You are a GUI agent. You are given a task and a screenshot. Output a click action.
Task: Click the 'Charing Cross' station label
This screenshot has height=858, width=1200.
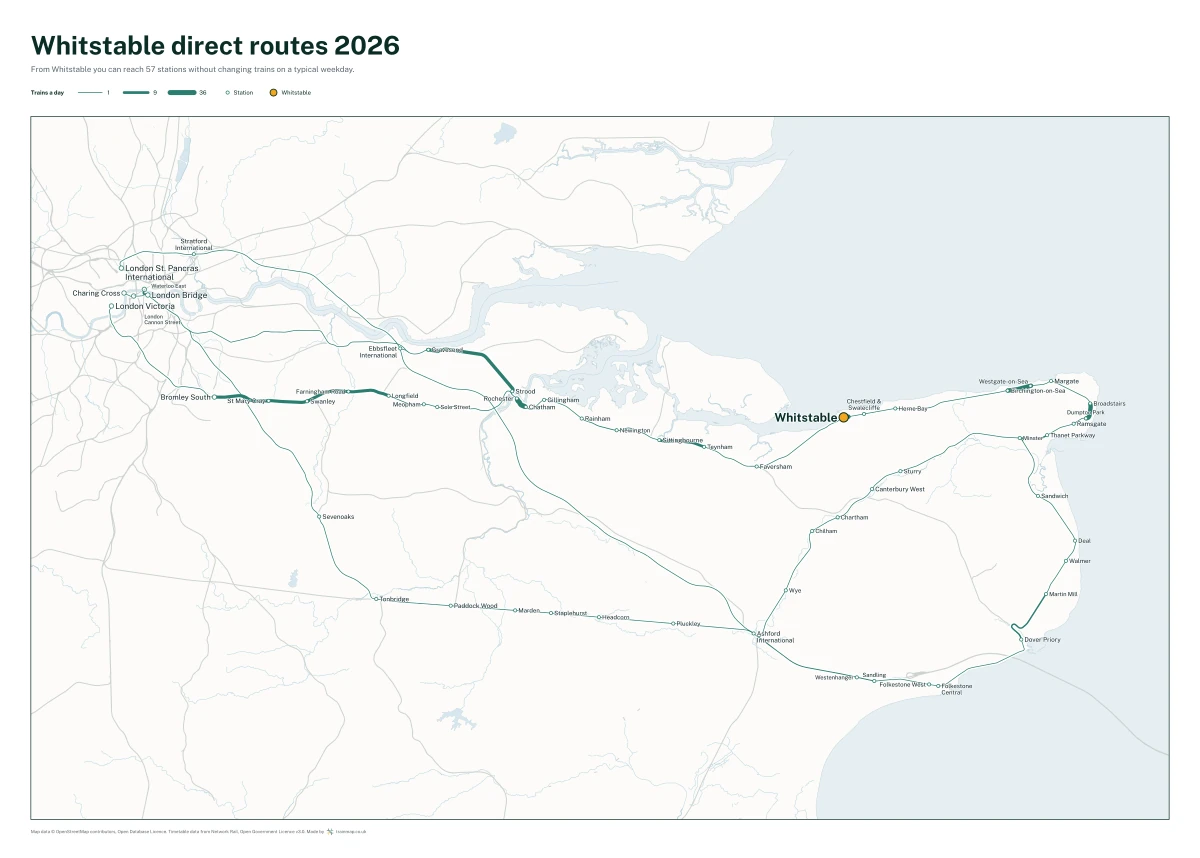coord(96,294)
